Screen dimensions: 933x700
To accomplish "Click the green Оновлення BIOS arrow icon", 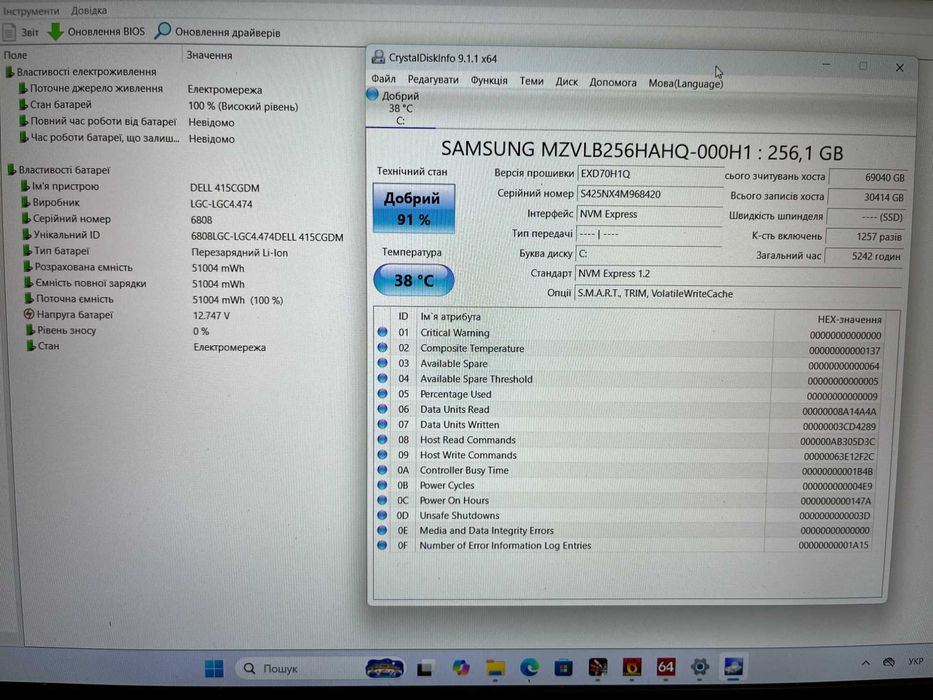I will pos(55,32).
